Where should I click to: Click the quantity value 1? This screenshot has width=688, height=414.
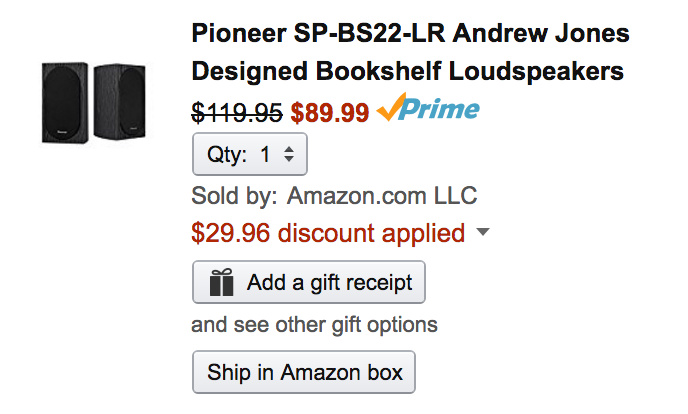[x=265, y=154]
